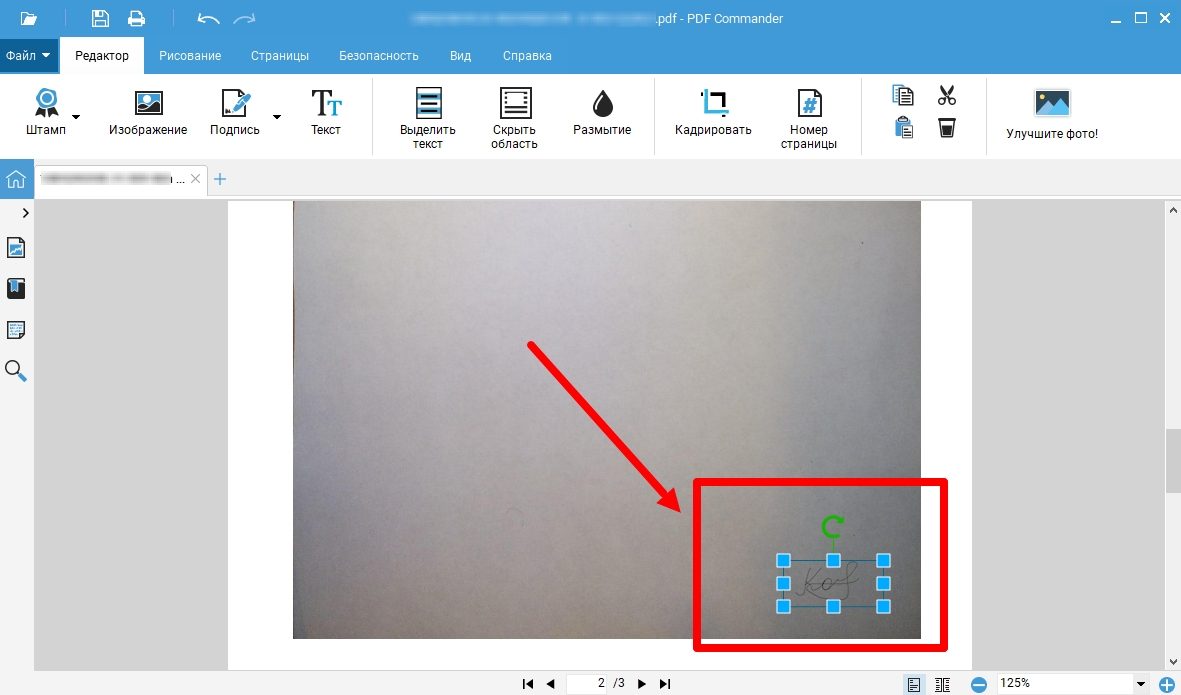Activate the Blur (Размытие) tool
Viewport: 1181px width, 695px height.
pos(602,104)
